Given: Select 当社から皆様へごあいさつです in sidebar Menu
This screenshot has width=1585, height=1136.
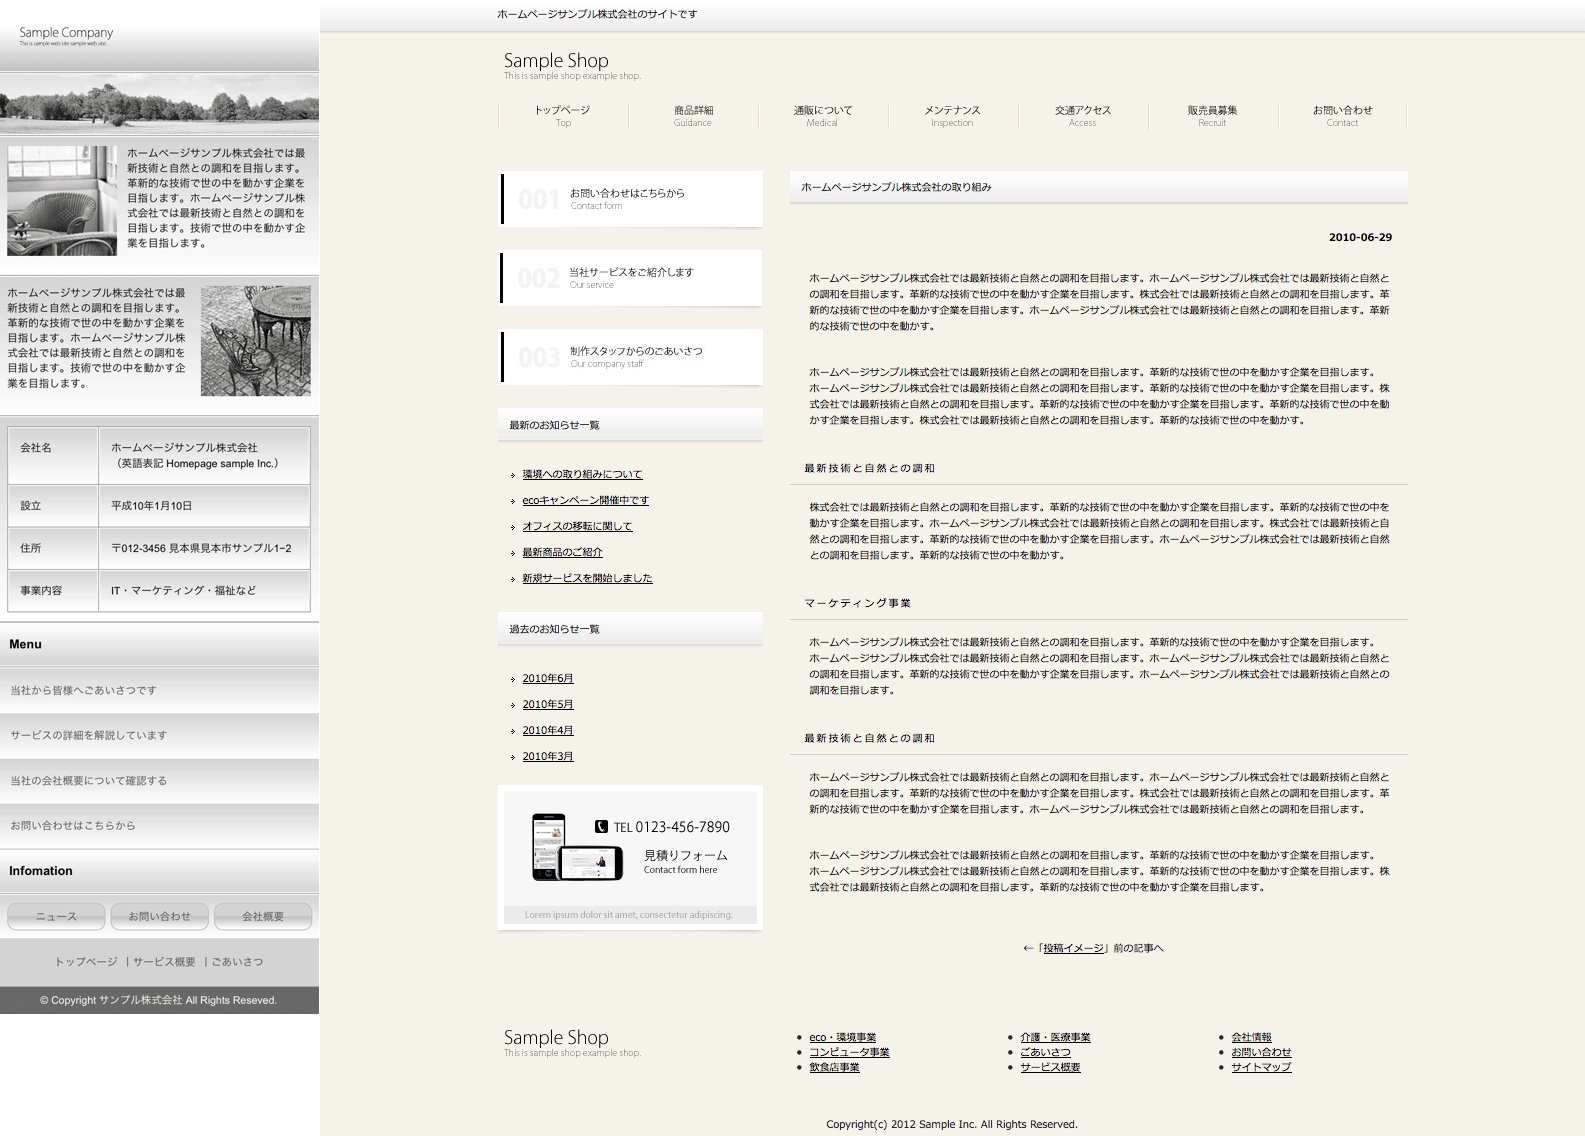Looking at the screenshot, I should pos(84,691).
